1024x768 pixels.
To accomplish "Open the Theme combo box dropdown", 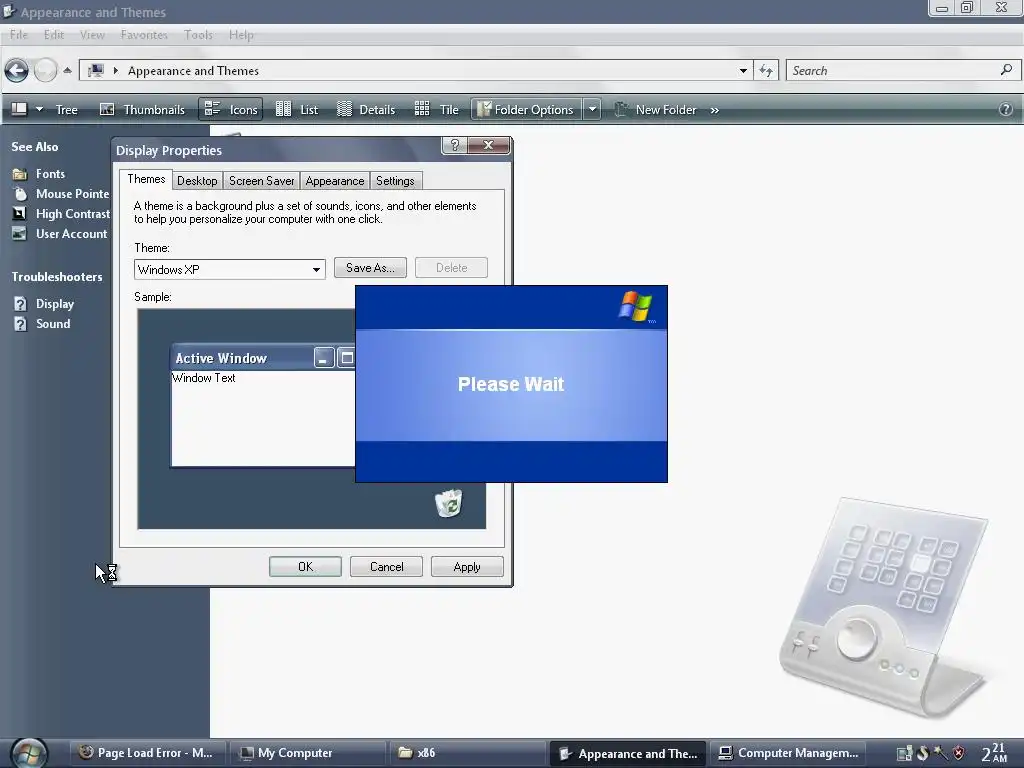I will [x=316, y=270].
